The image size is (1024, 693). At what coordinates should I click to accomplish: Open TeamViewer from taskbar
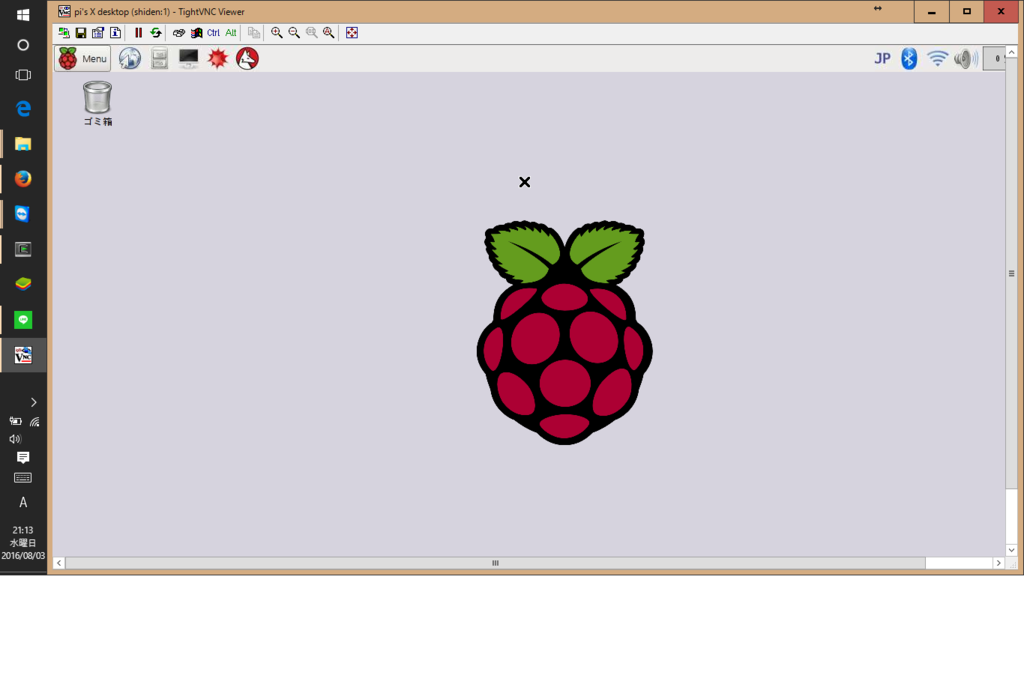[x=23, y=214]
